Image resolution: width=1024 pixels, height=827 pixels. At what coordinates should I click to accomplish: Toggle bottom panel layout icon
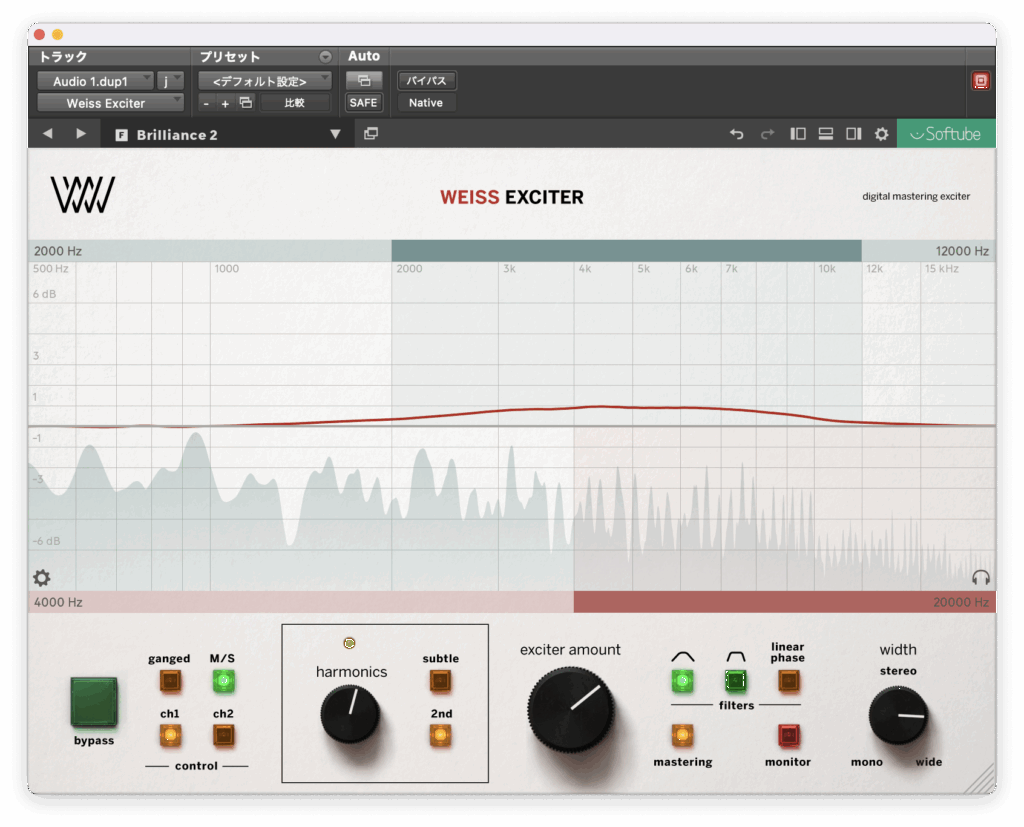point(825,134)
